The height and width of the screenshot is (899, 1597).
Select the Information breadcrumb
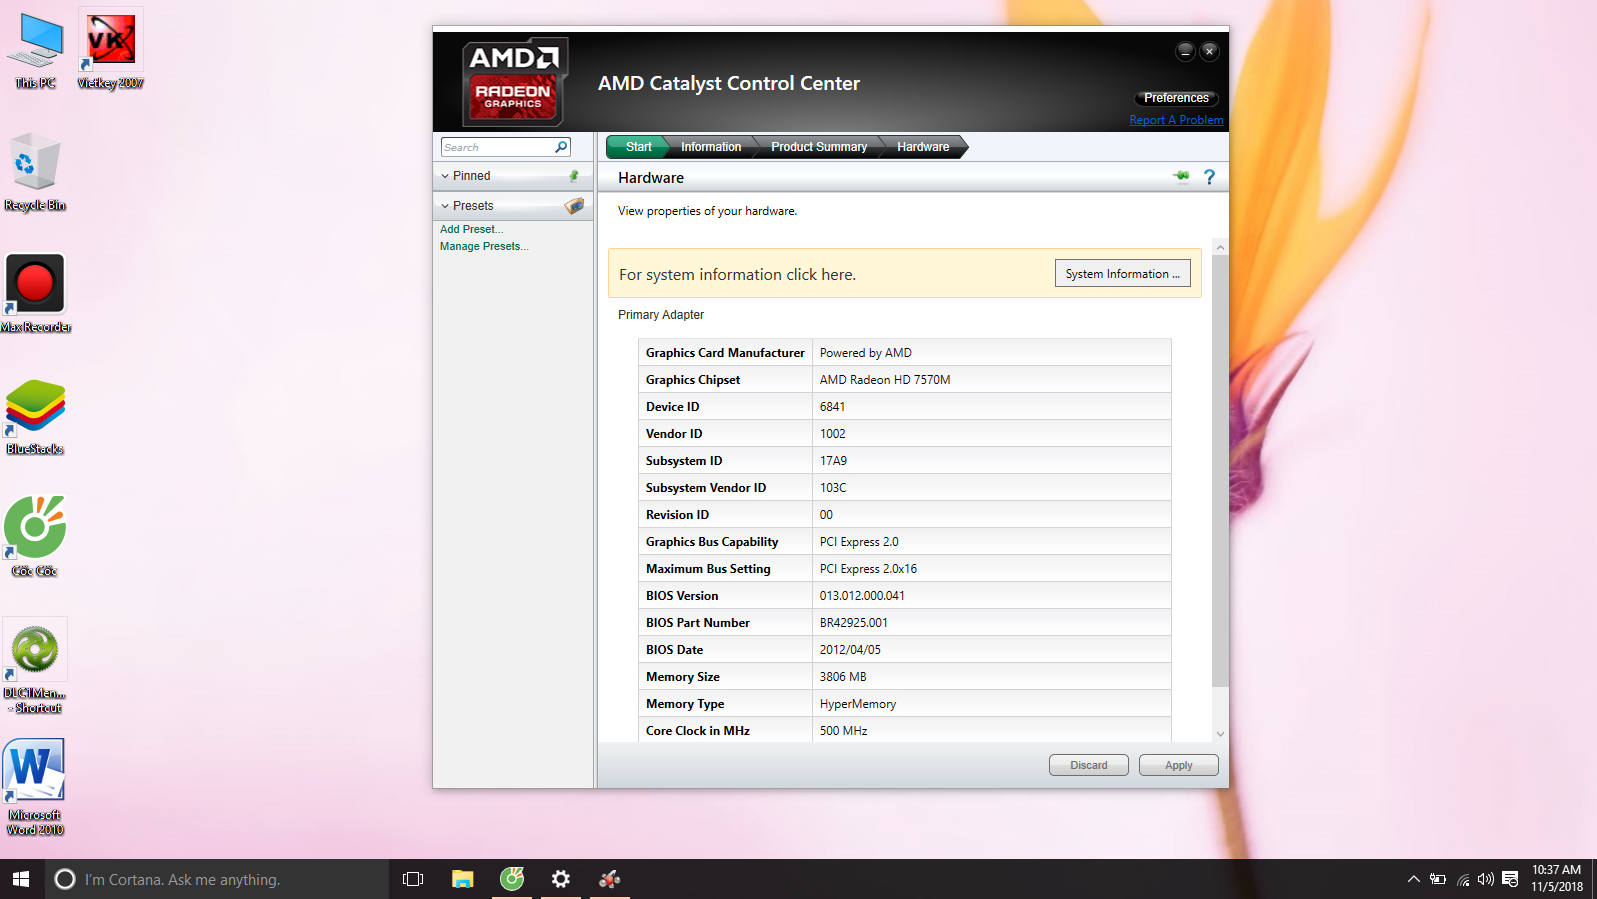[711, 147]
